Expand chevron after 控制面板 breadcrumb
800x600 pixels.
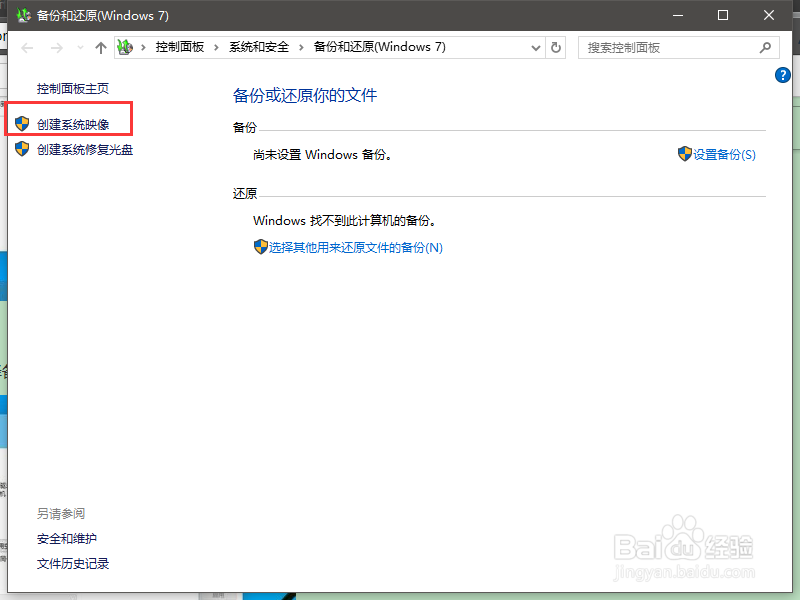click(x=216, y=47)
